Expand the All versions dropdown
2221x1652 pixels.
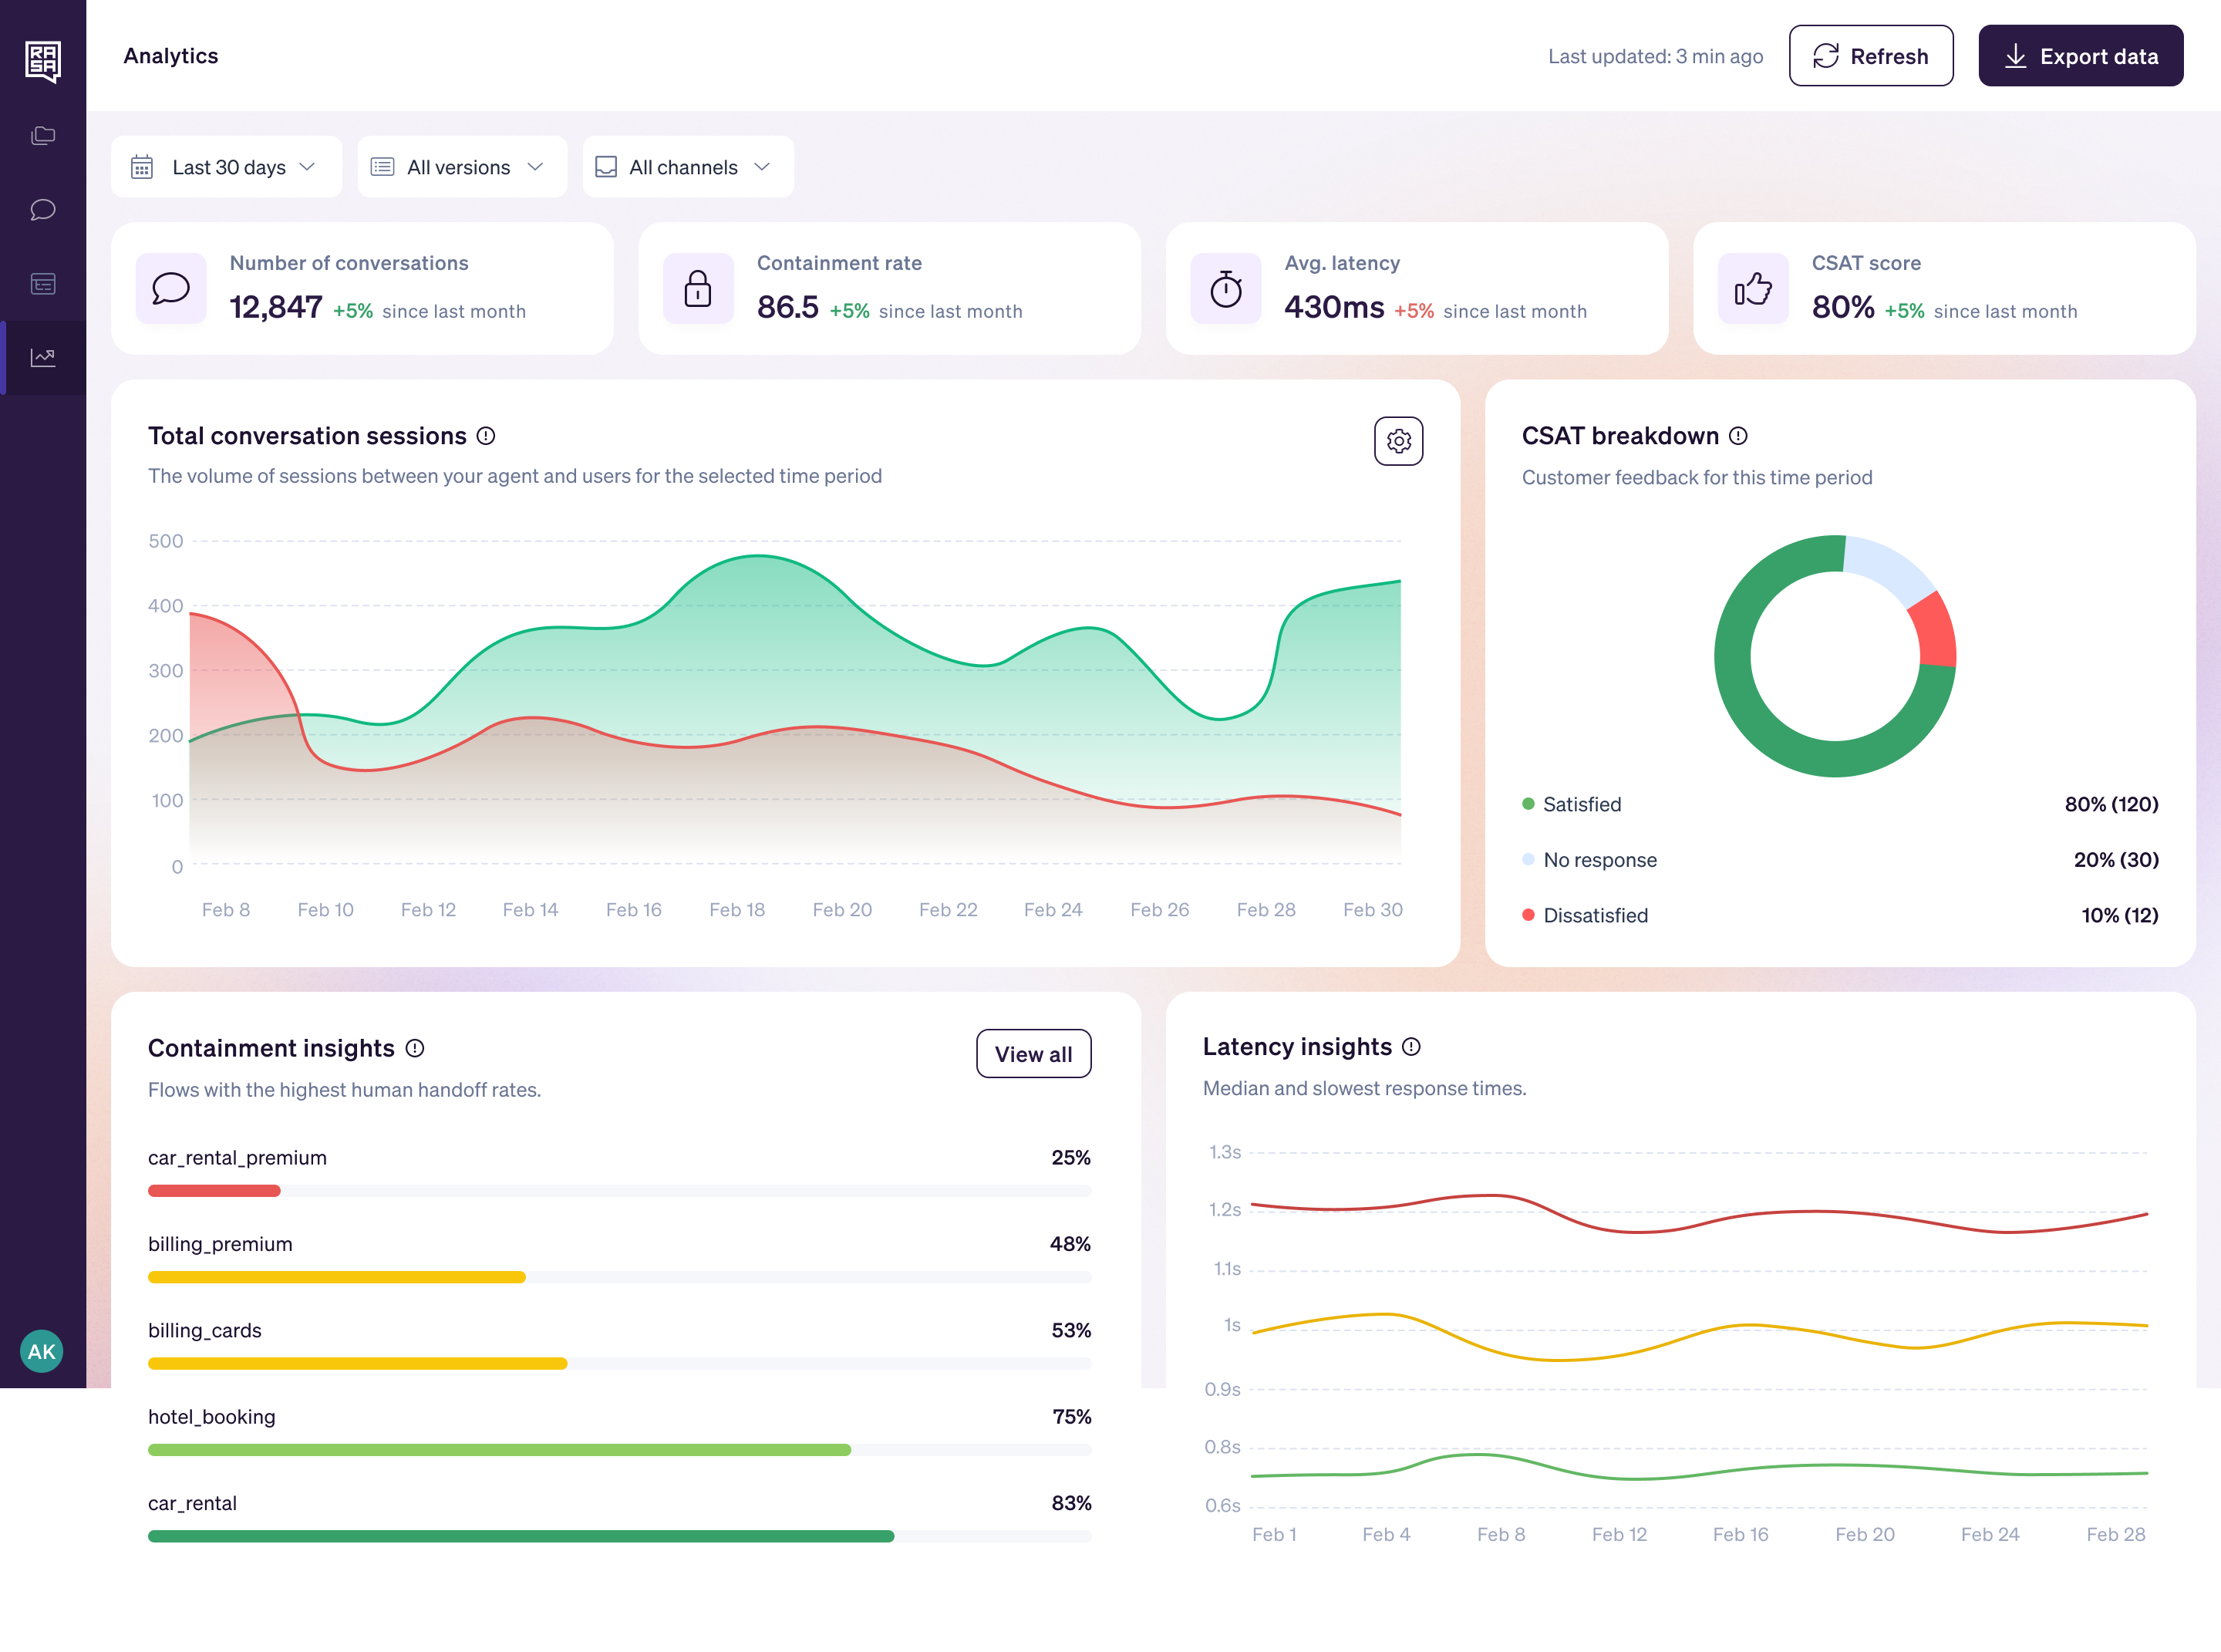(461, 167)
